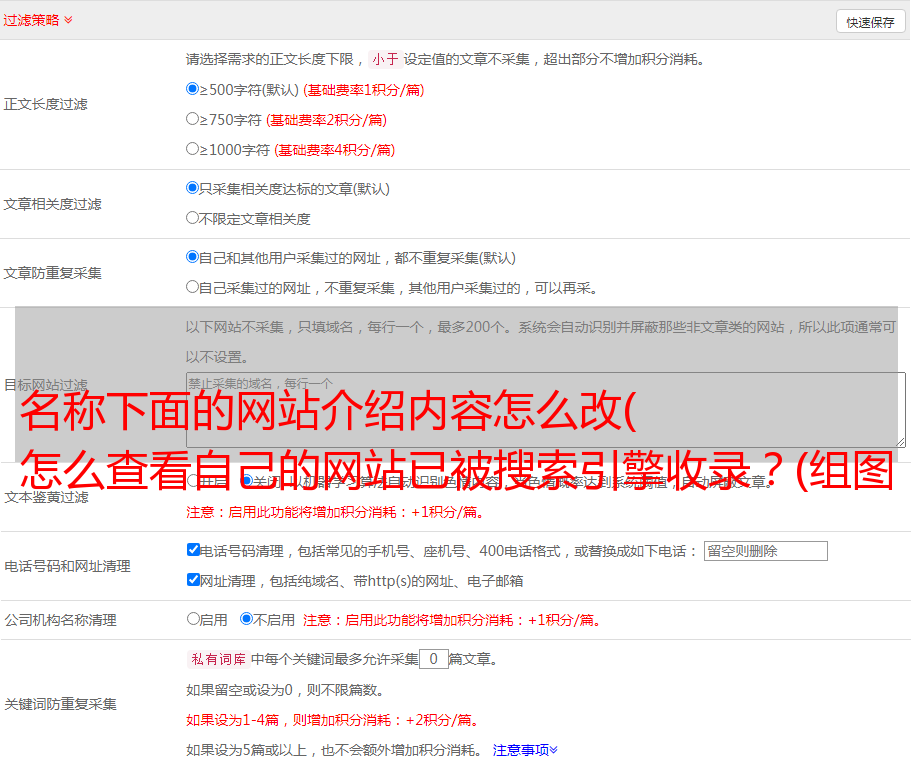
Task: Select 关闭 for 文本鉴黄过滤
Action: pyautogui.click(x=246, y=481)
